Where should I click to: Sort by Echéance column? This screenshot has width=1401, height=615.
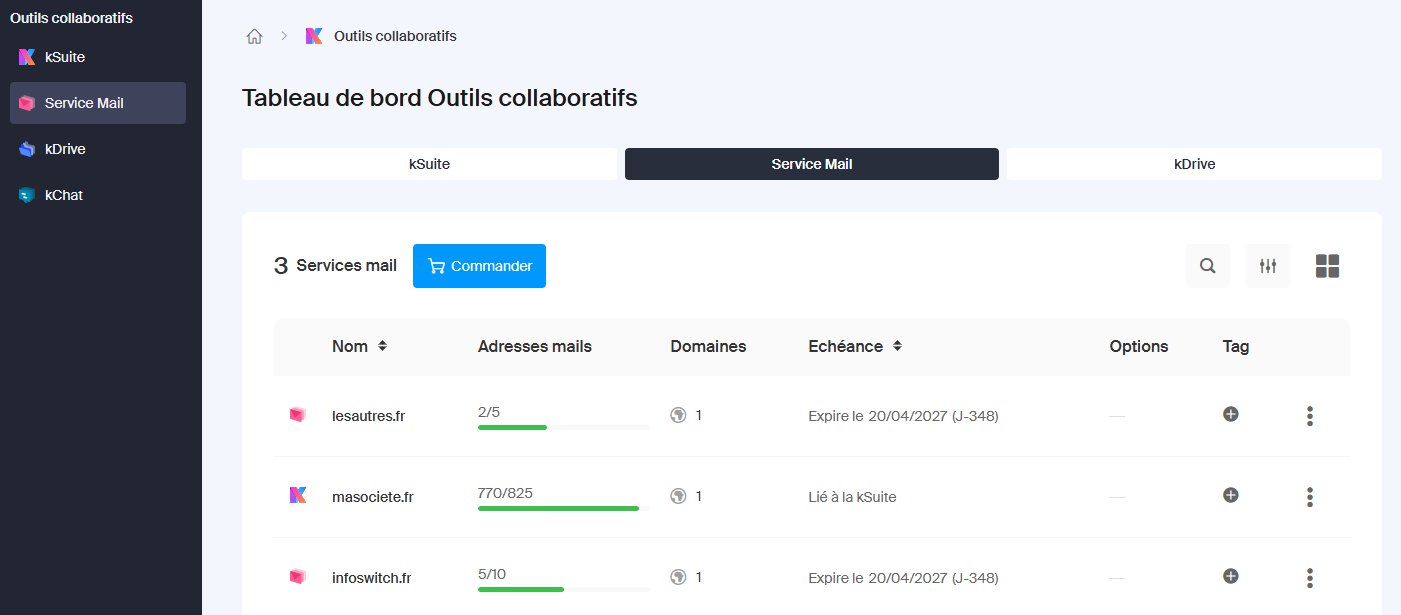855,346
